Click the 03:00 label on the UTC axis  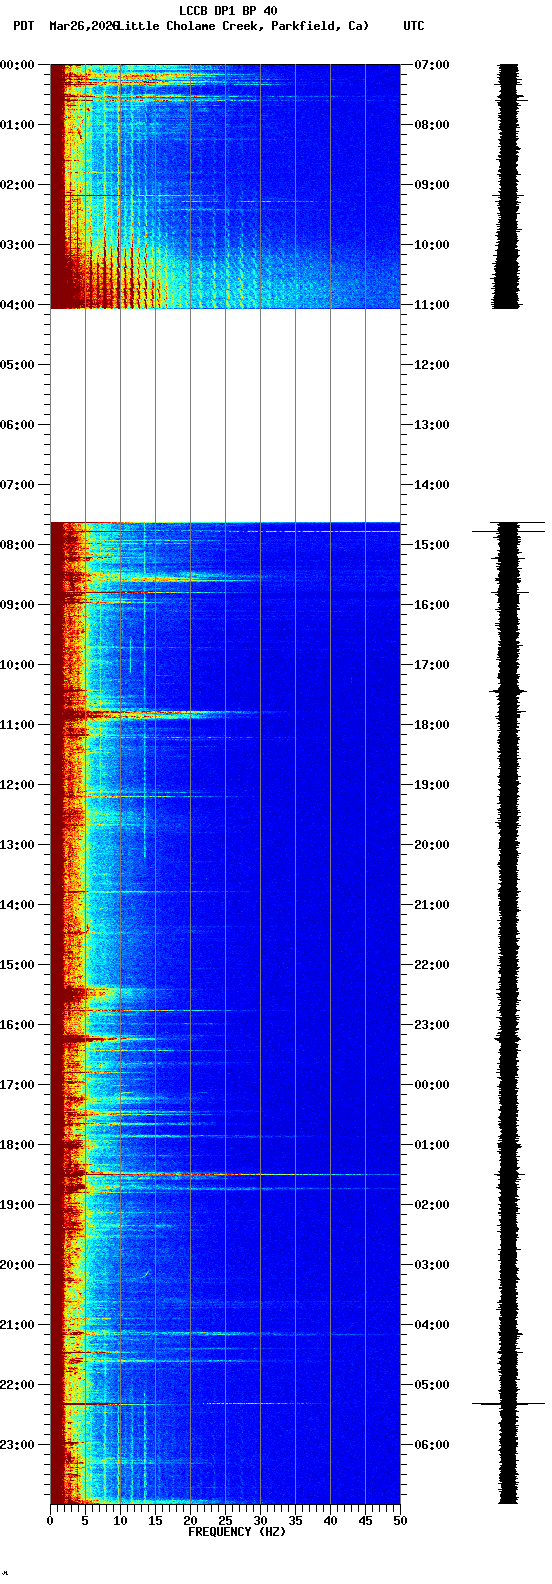click(x=432, y=1265)
